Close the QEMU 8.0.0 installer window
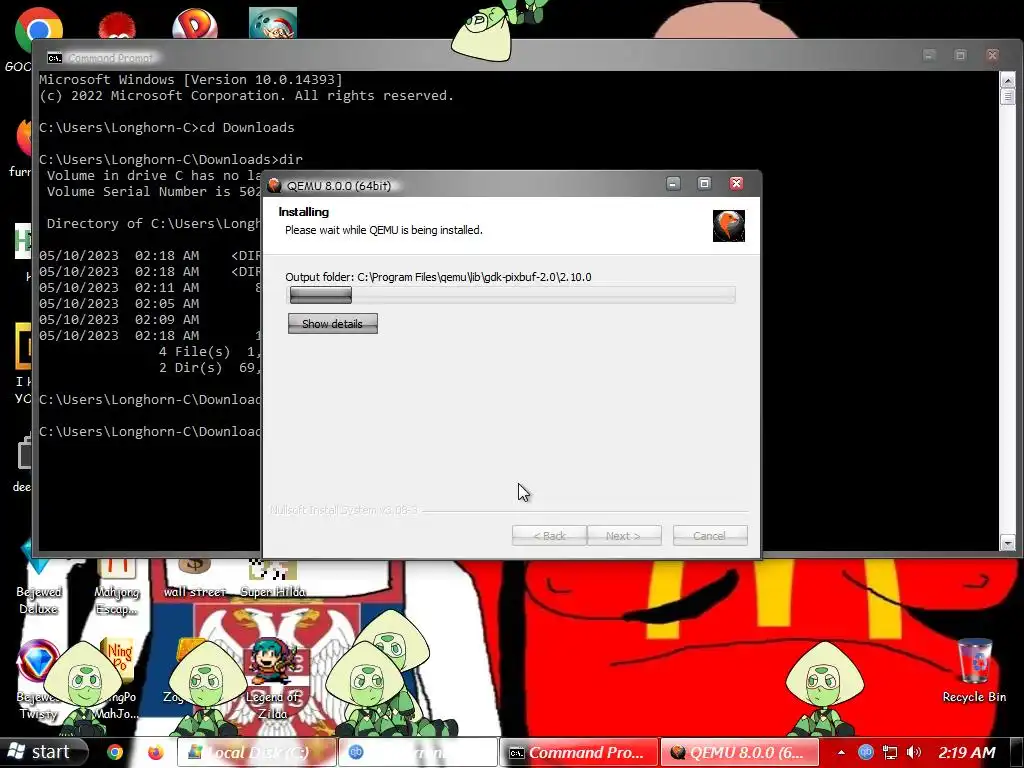The height and width of the screenshot is (768, 1024). (736, 184)
